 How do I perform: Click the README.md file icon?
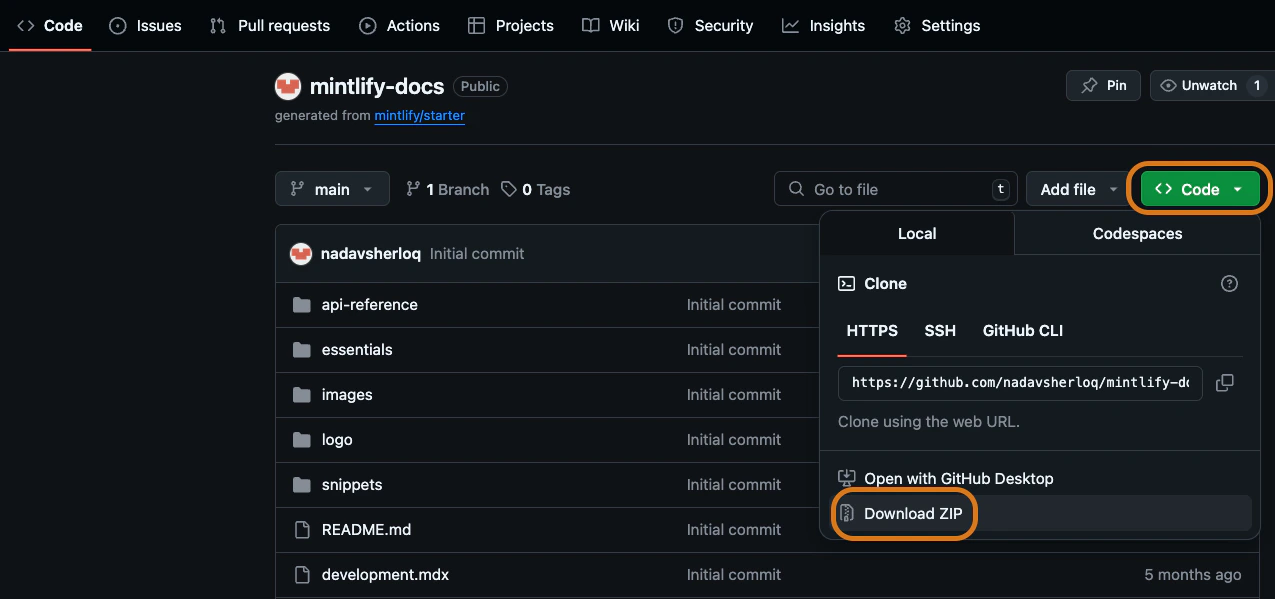(302, 530)
